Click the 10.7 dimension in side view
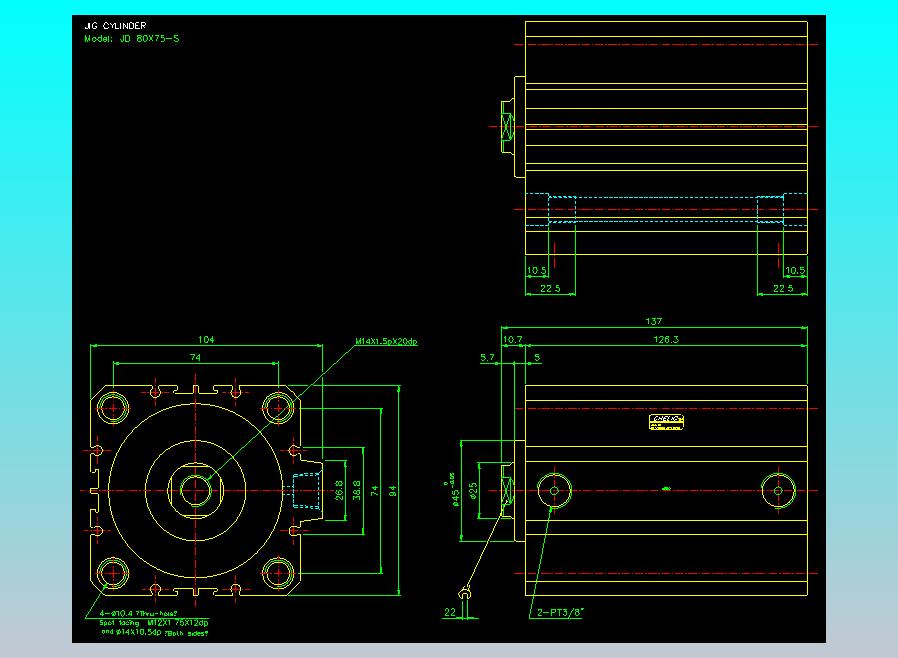This screenshot has width=898, height=658. (512, 340)
